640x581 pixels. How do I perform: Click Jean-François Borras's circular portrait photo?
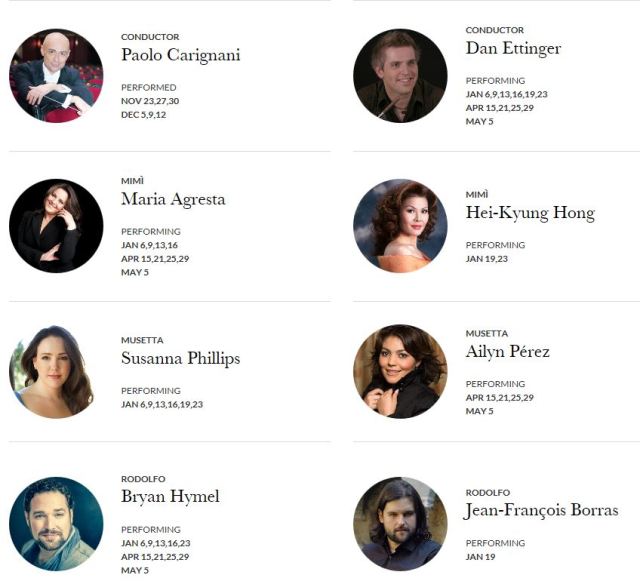(x=400, y=524)
